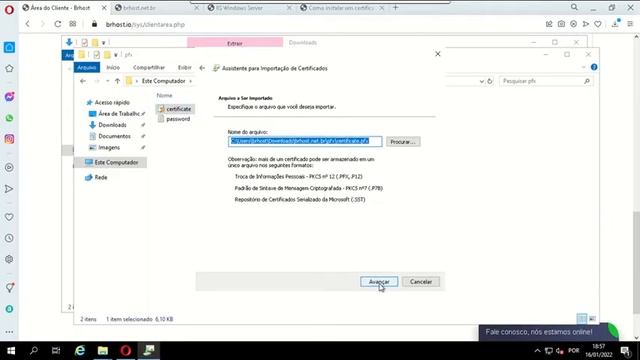The width and height of the screenshot is (640, 360).
Task: Open the Arquivo tab in File Explorer
Action: (x=87, y=67)
